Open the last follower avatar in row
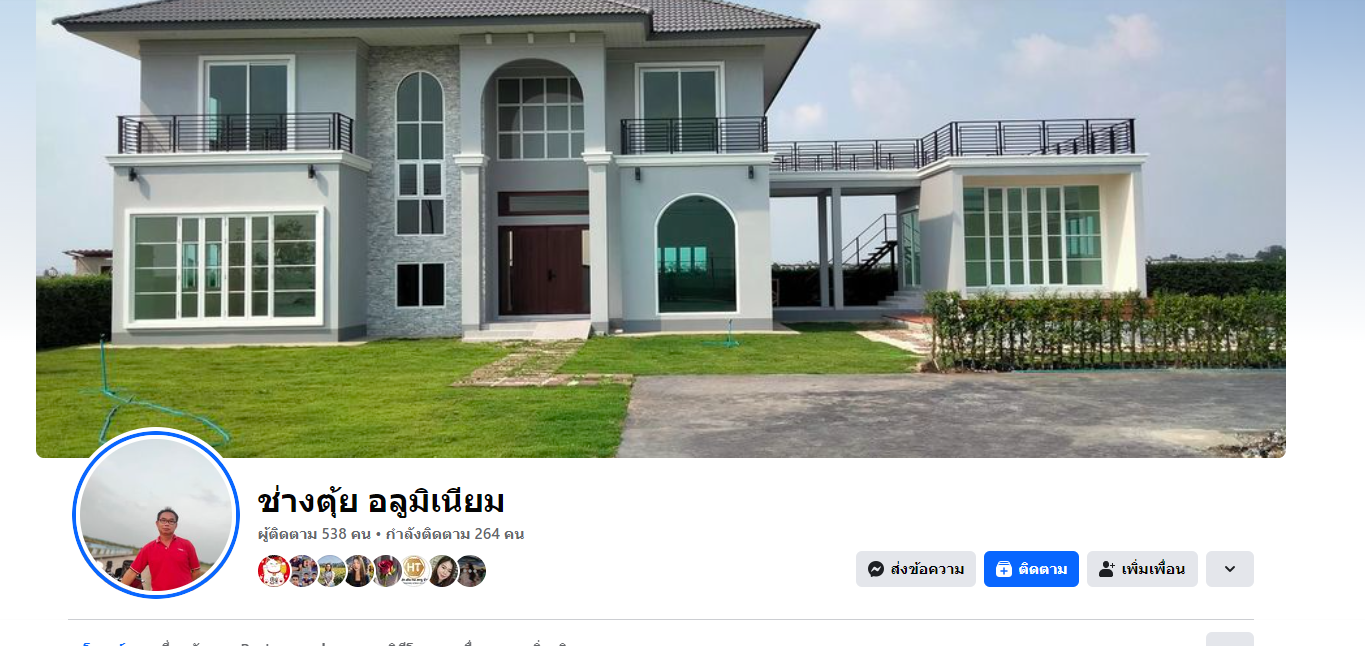The width and height of the screenshot is (1365, 646). (x=470, y=571)
